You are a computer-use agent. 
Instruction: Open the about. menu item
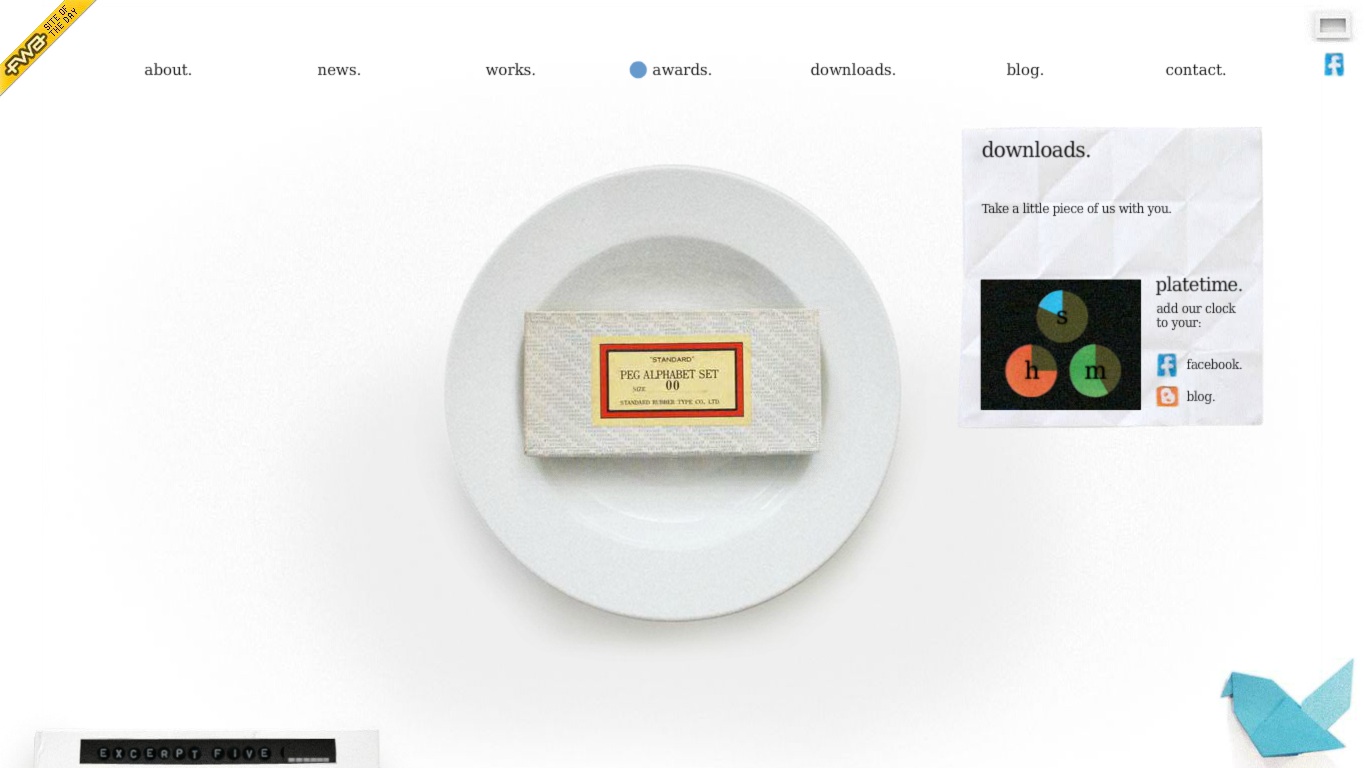point(168,70)
